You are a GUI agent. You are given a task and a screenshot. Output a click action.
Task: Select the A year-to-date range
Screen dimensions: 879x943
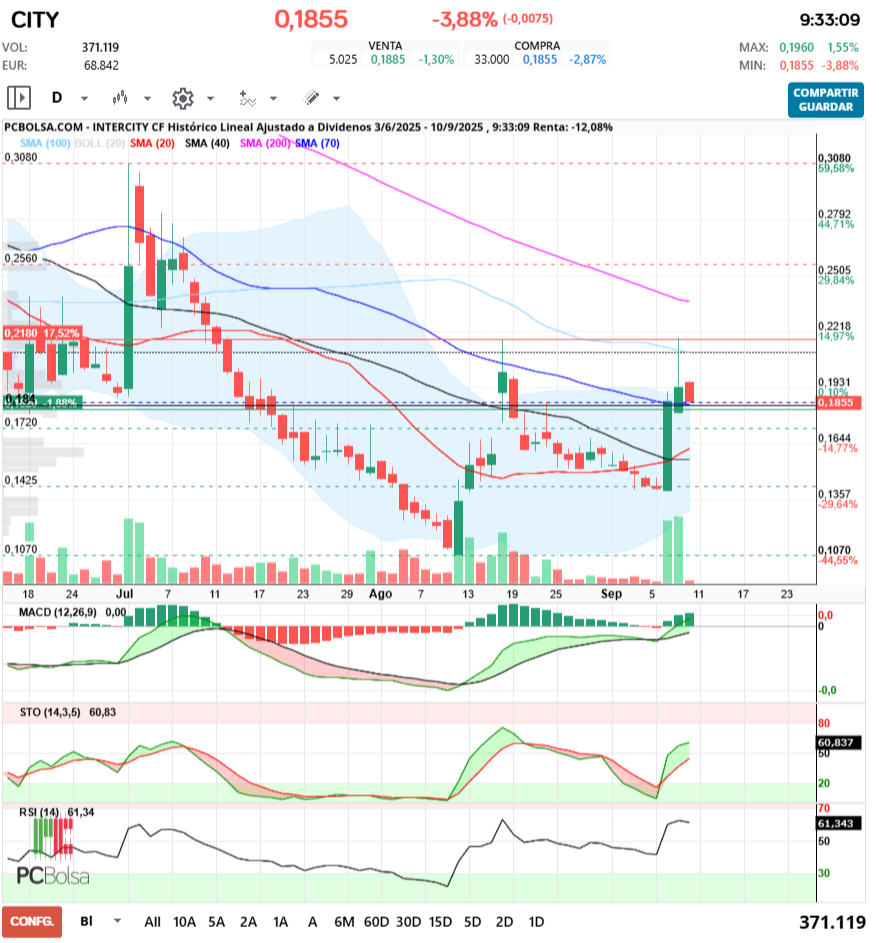313,922
